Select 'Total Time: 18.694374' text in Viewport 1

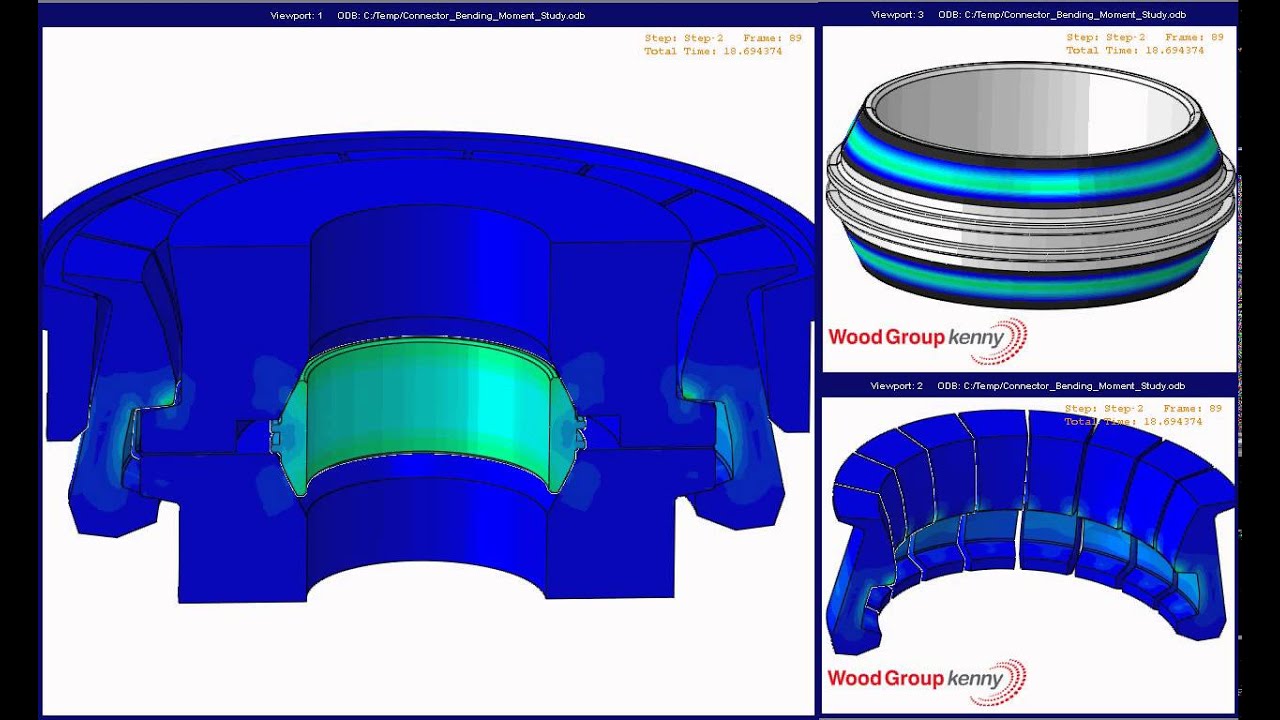pyautogui.click(x=713, y=51)
